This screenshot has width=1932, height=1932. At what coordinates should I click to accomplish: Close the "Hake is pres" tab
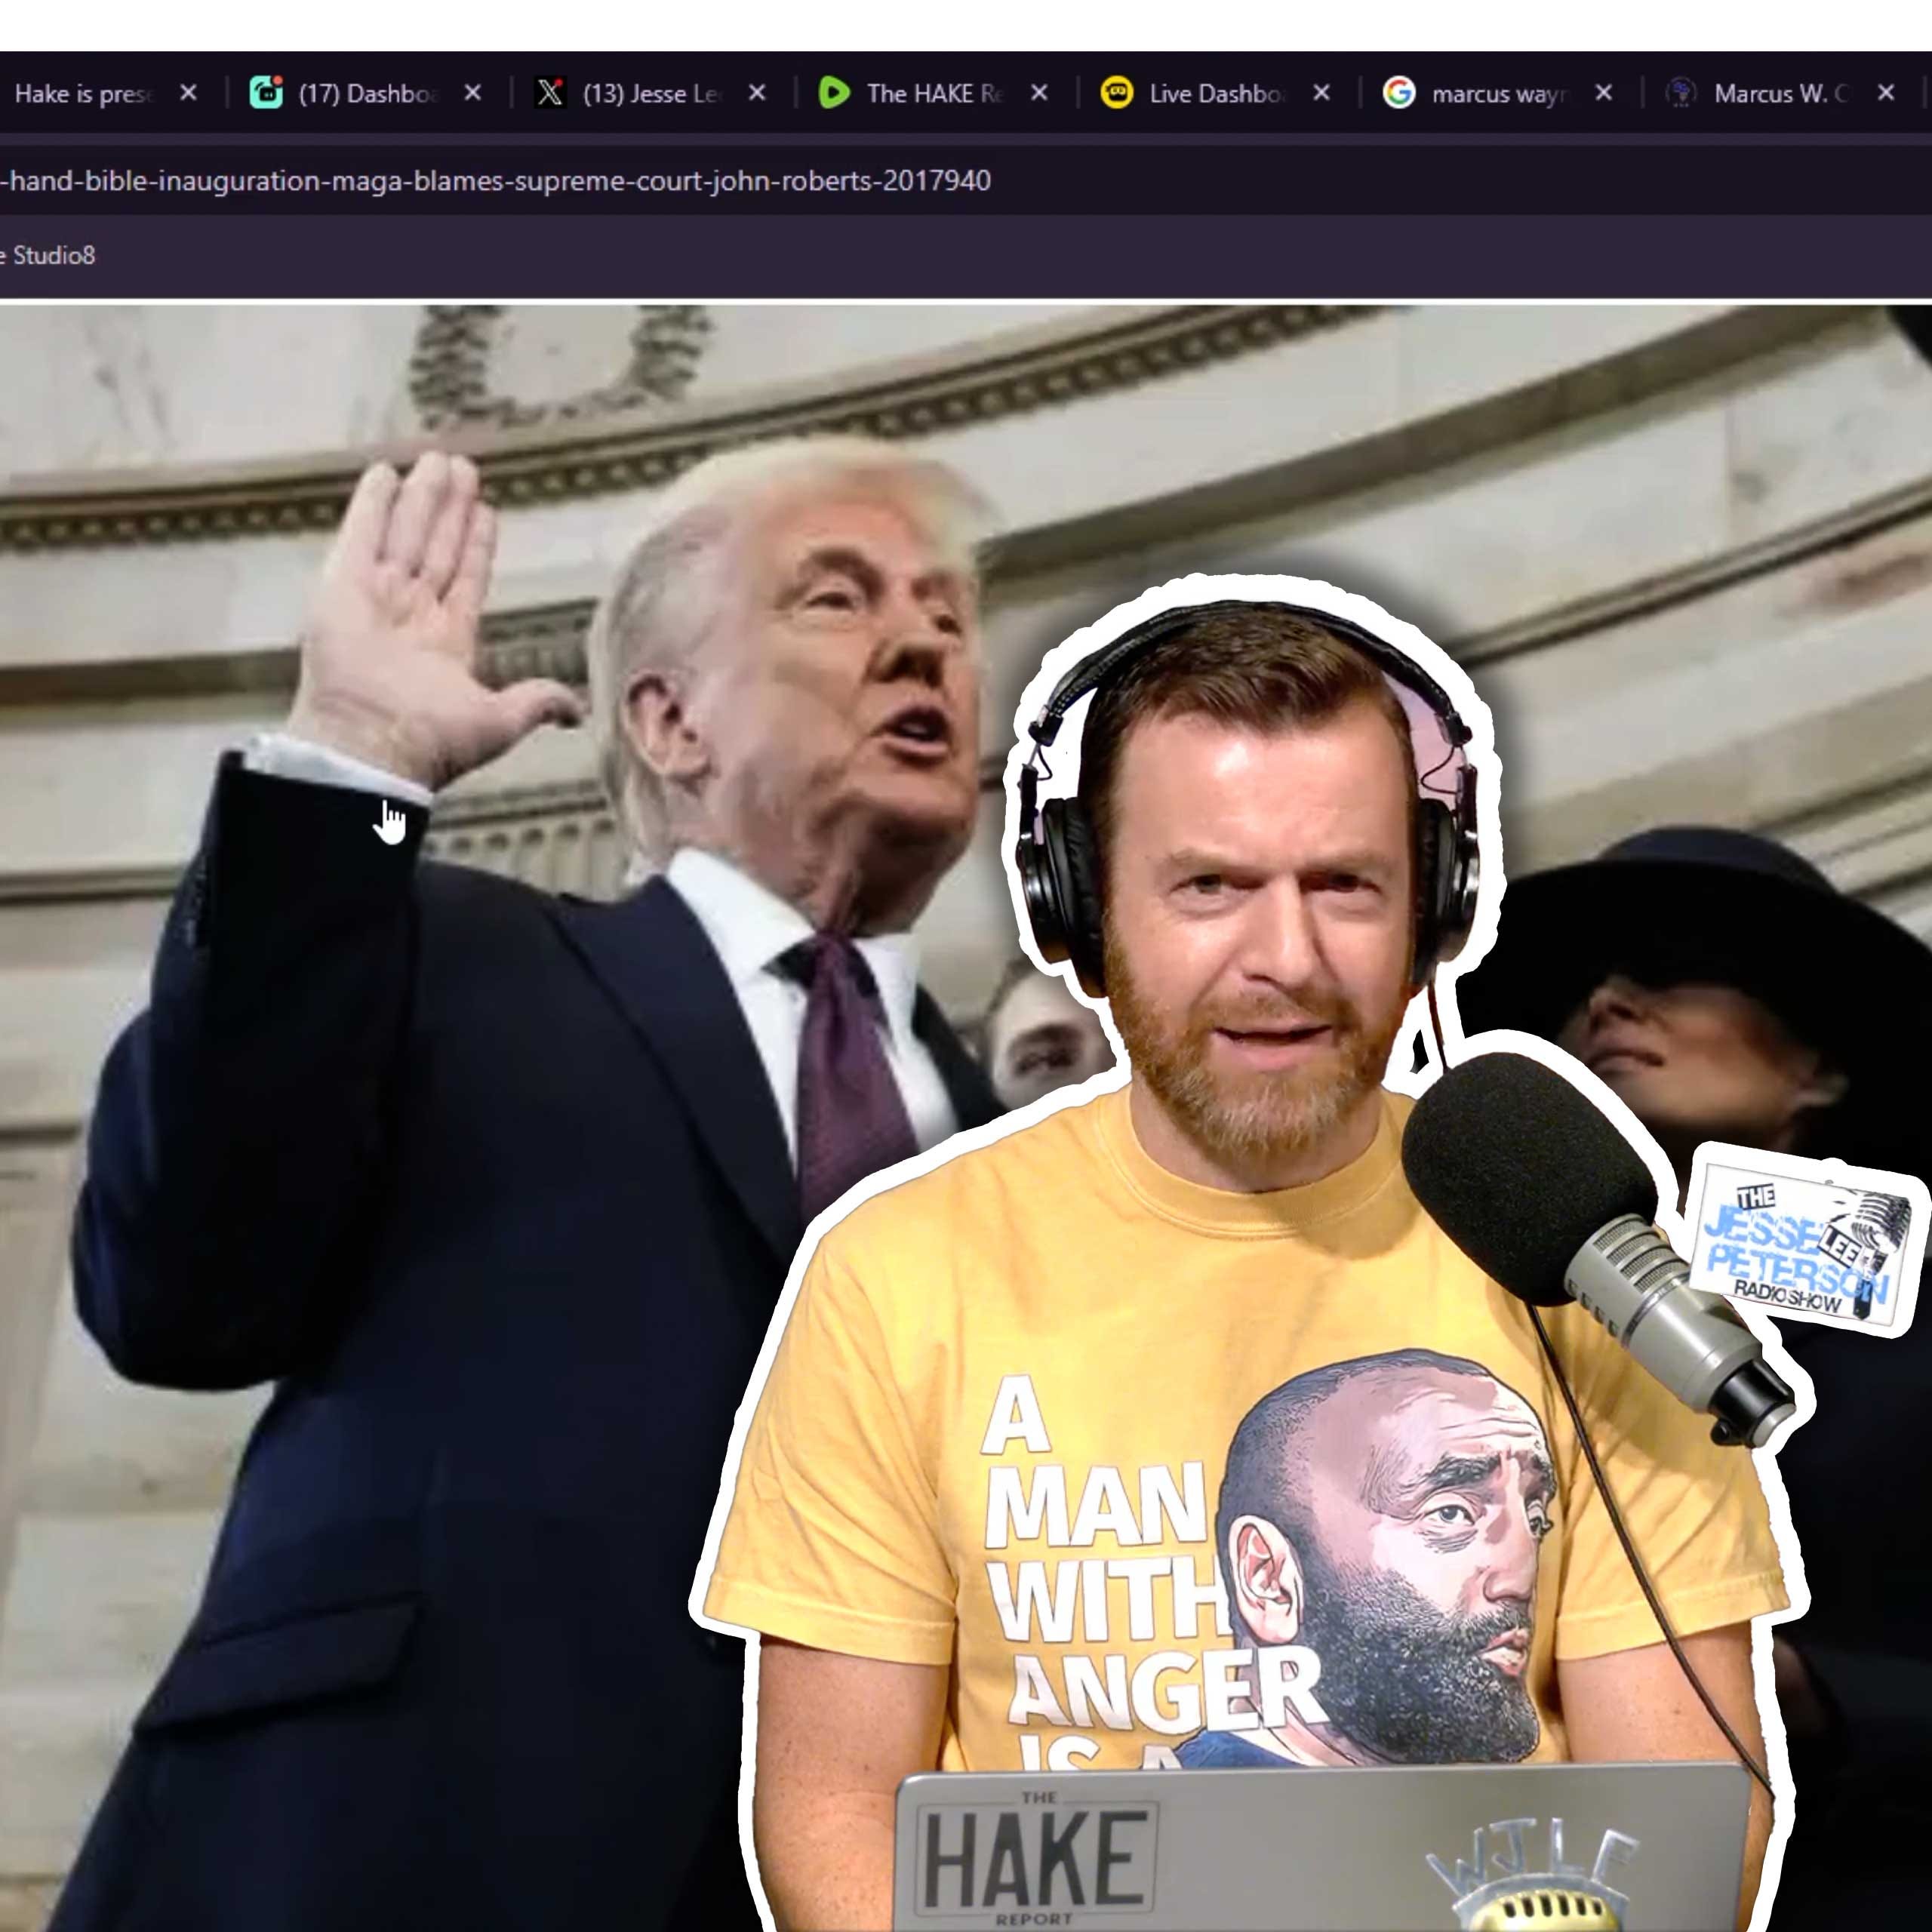click(188, 93)
